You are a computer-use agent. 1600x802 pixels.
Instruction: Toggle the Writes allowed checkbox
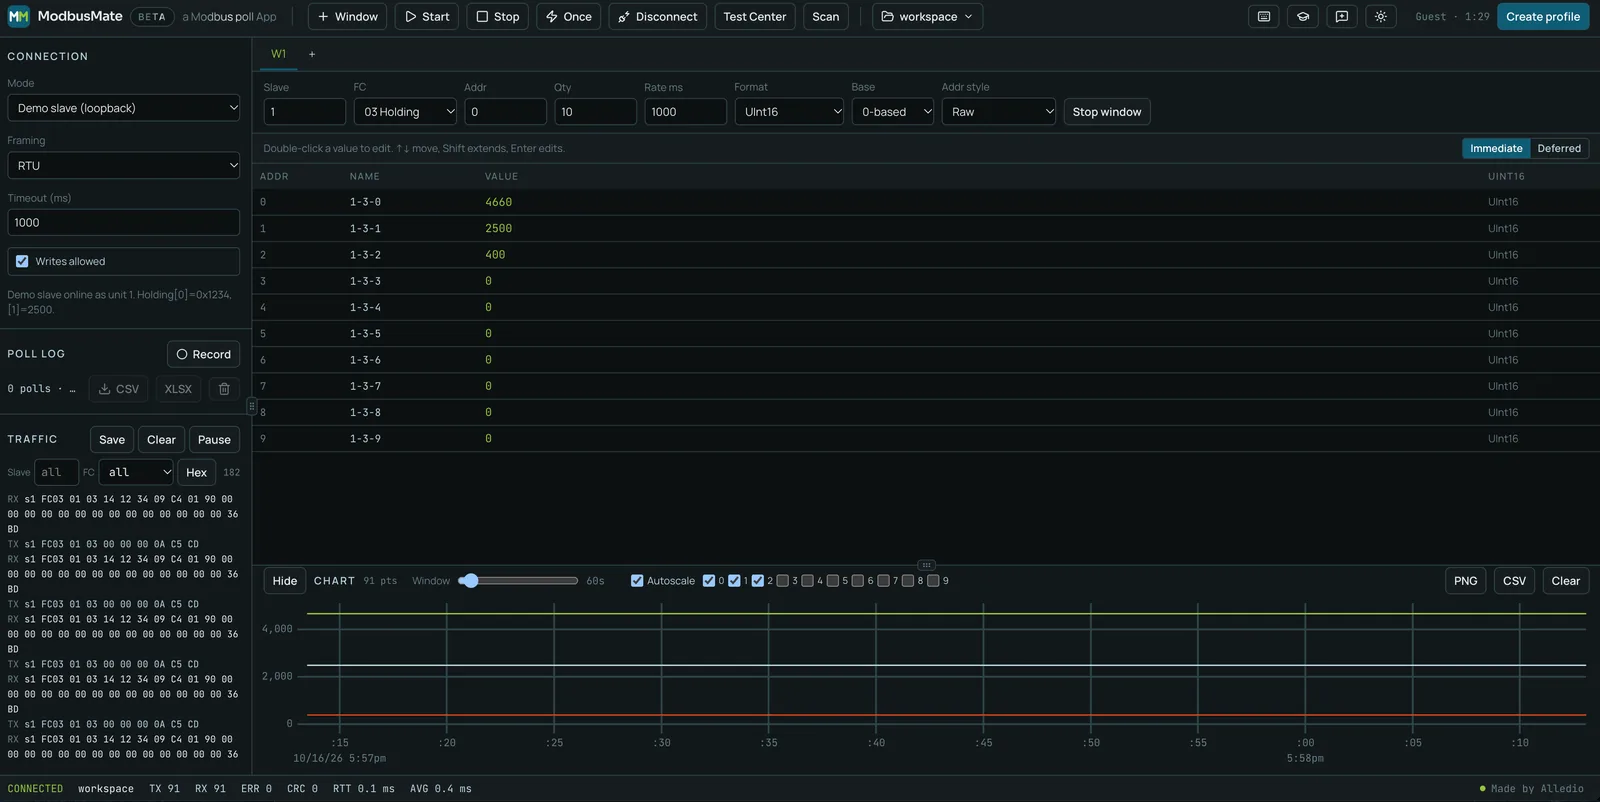(x=22, y=261)
